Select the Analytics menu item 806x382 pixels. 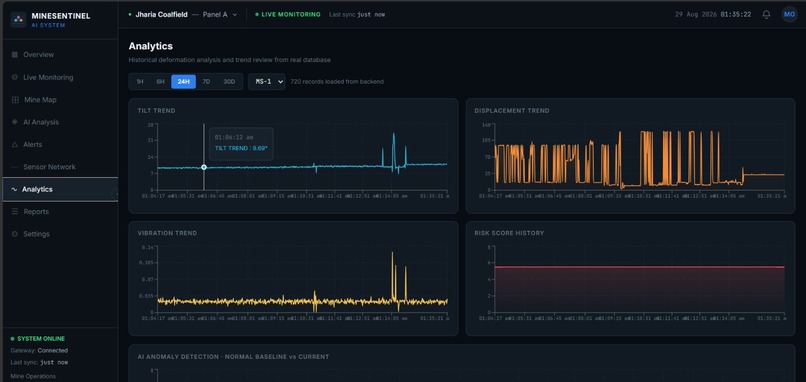(x=60, y=189)
